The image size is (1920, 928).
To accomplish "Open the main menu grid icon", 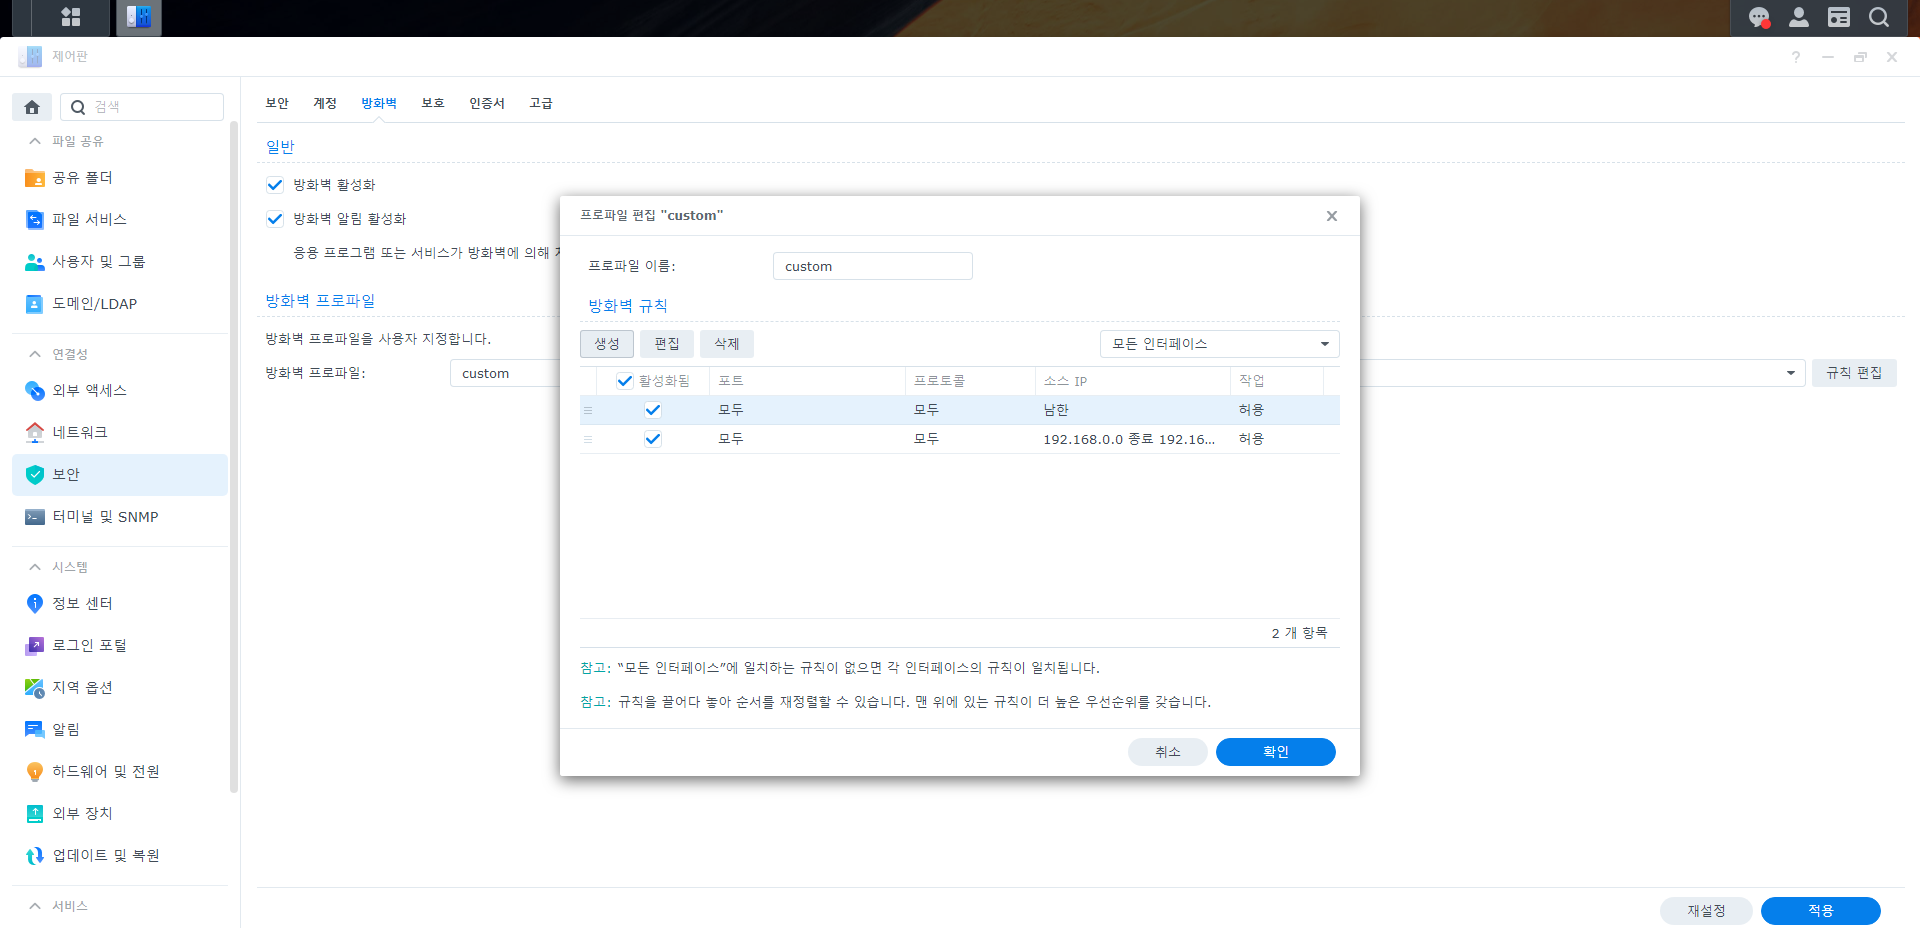I will (x=70, y=17).
